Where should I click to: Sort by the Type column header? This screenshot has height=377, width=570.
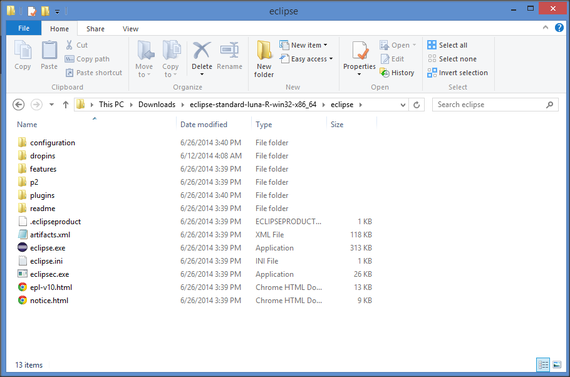[264, 124]
